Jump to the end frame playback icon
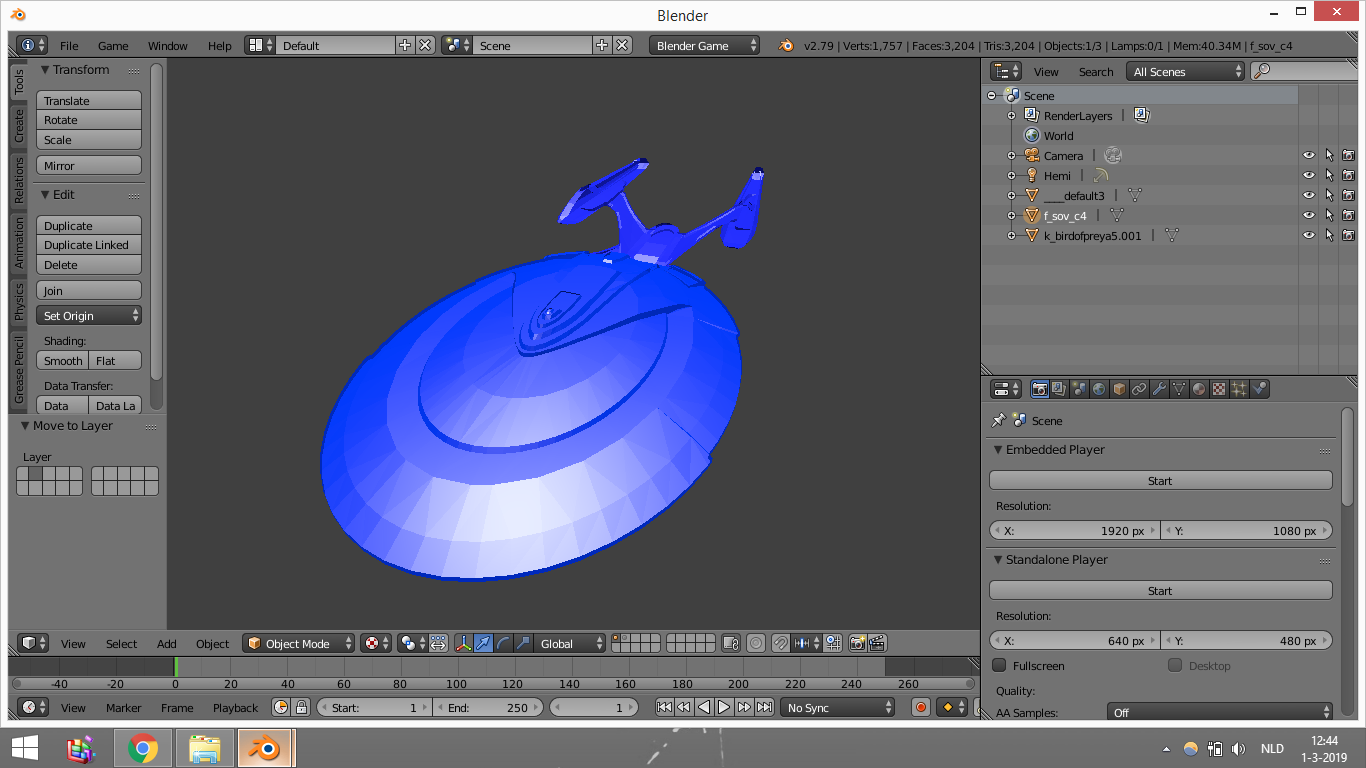Image resolution: width=1366 pixels, height=768 pixels. coord(764,707)
